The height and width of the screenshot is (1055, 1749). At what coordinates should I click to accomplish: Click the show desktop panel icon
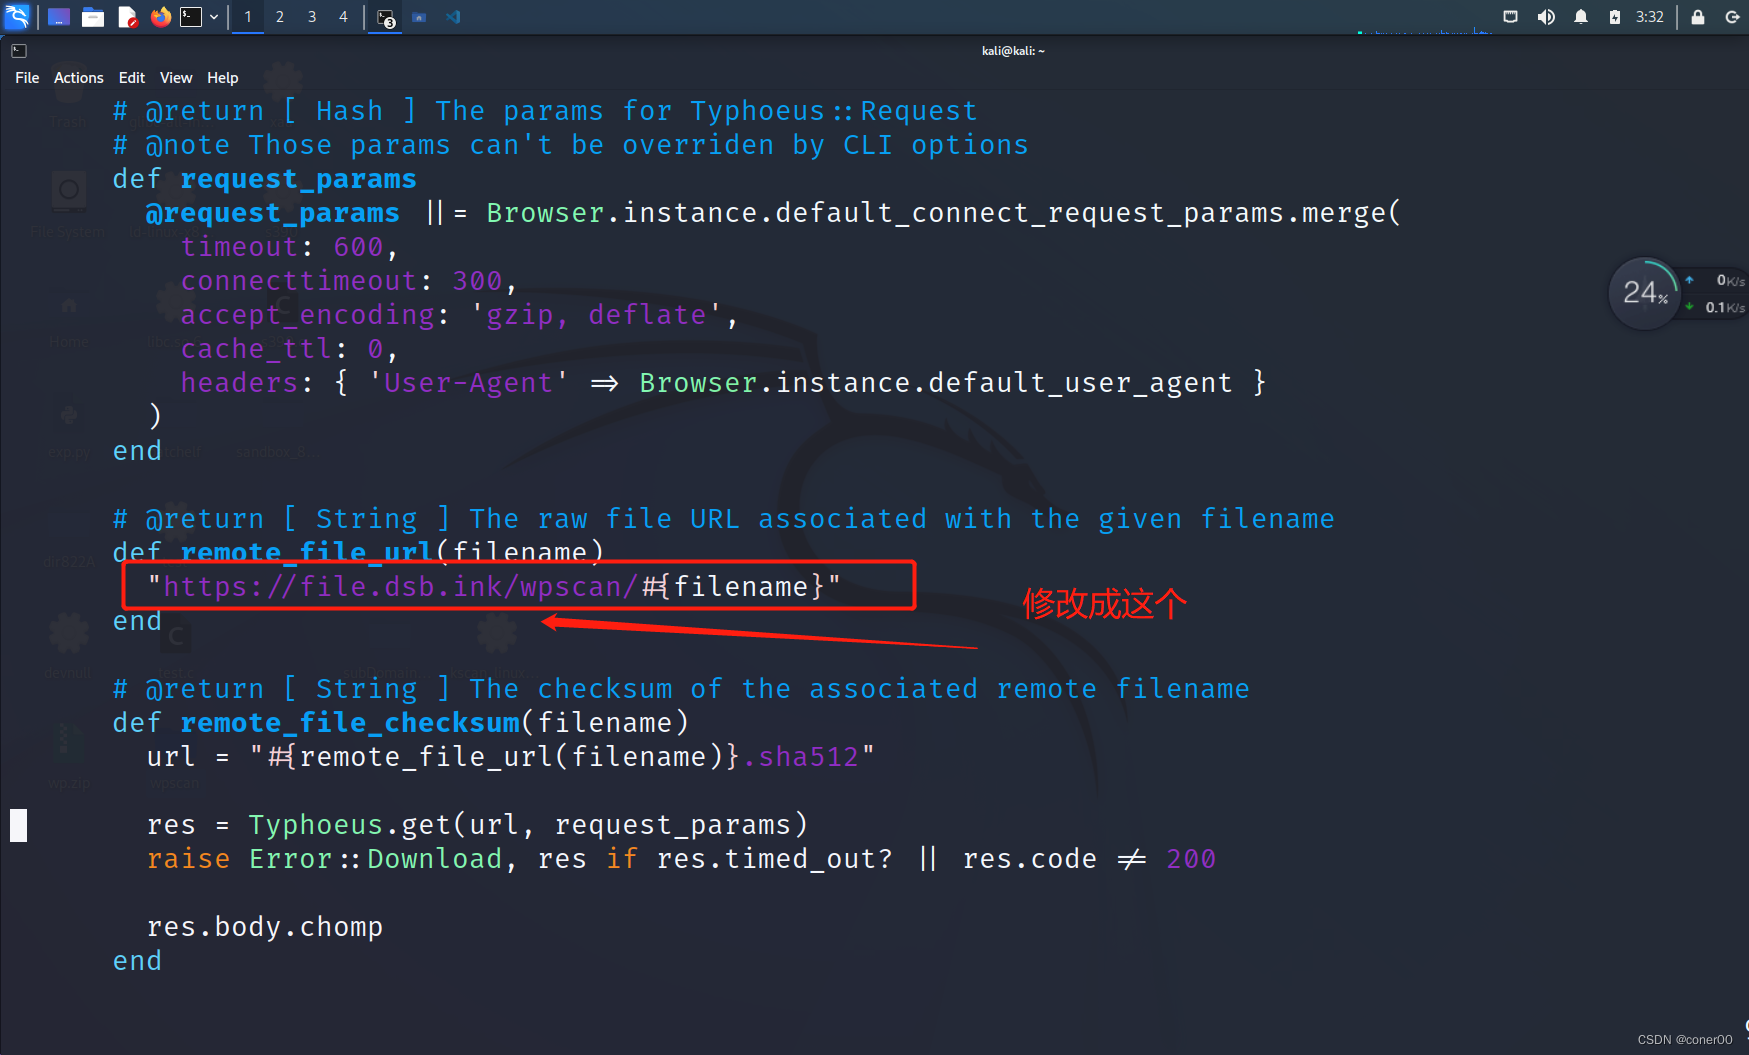59,17
